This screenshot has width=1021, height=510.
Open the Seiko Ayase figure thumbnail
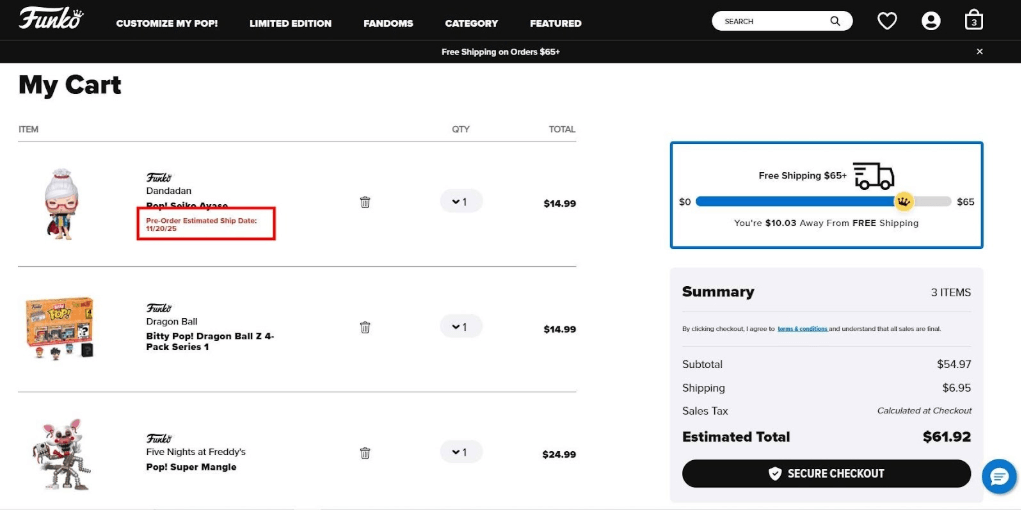click(62, 204)
